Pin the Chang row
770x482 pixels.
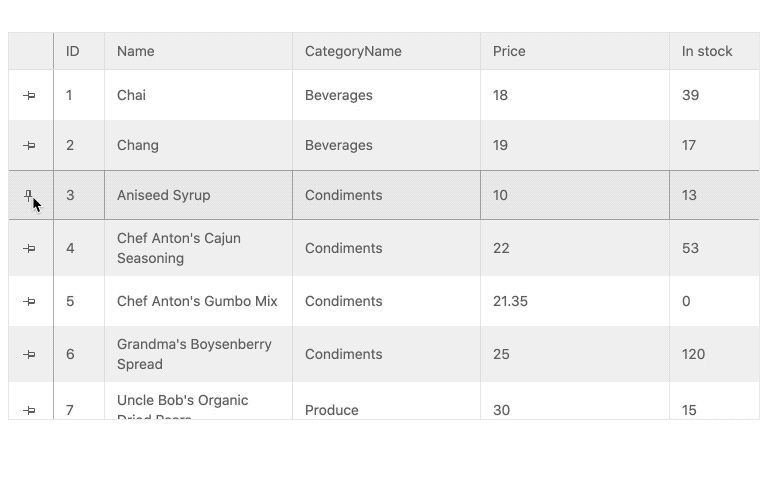(x=29, y=145)
